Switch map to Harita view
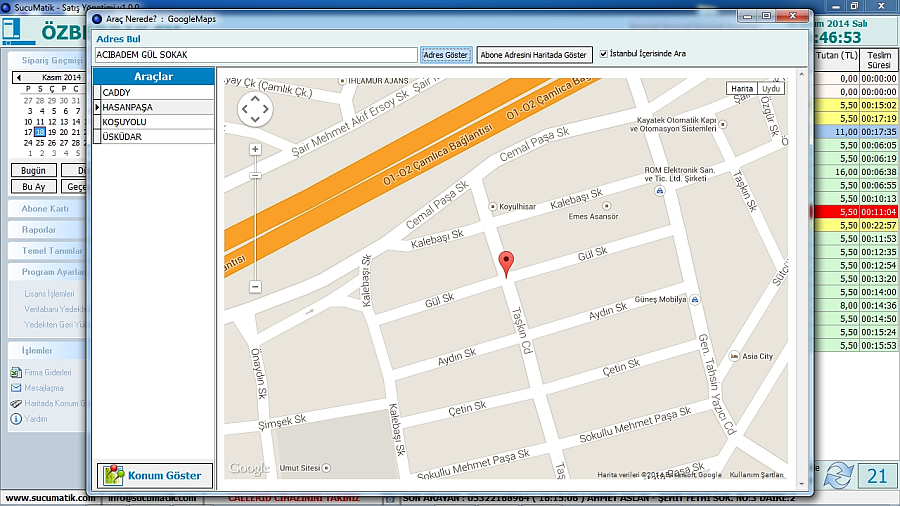900x506 pixels. pos(742,88)
